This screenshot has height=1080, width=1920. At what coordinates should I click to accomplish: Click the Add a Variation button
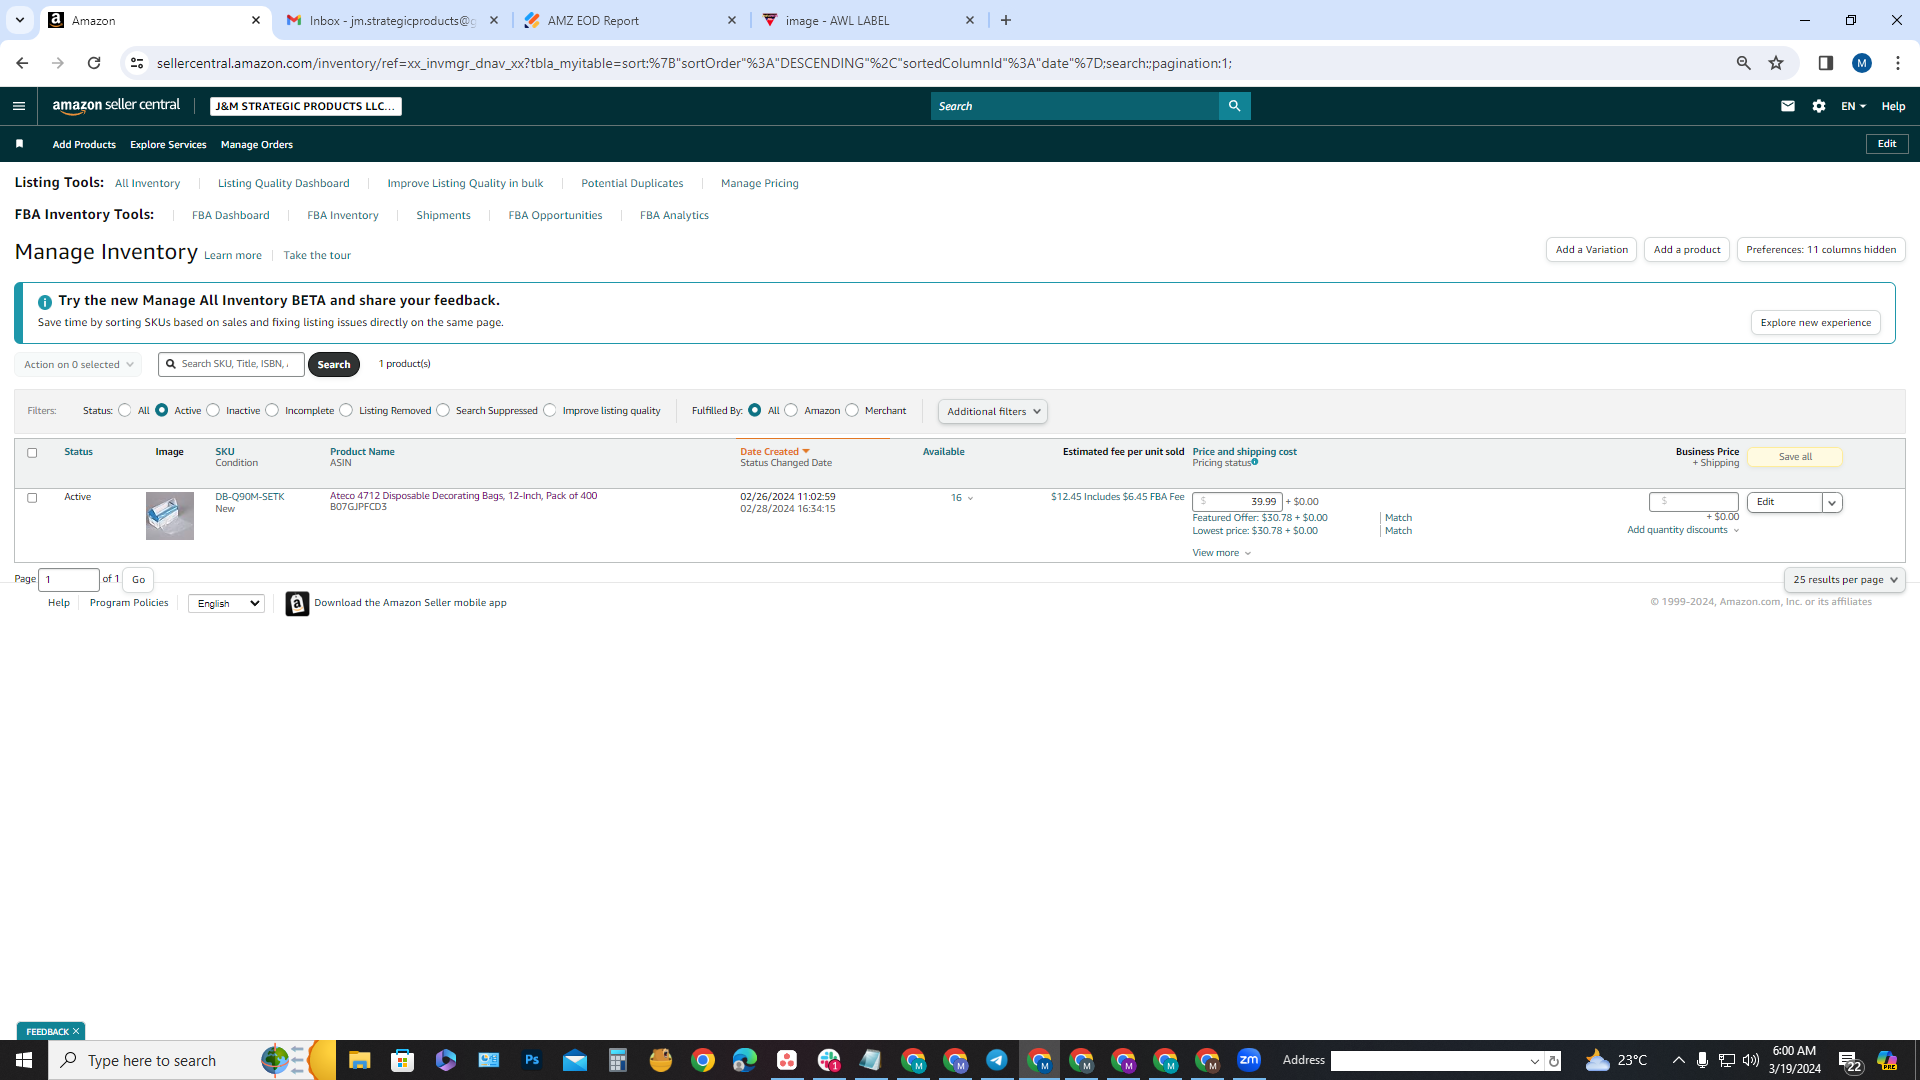click(x=1592, y=250)
